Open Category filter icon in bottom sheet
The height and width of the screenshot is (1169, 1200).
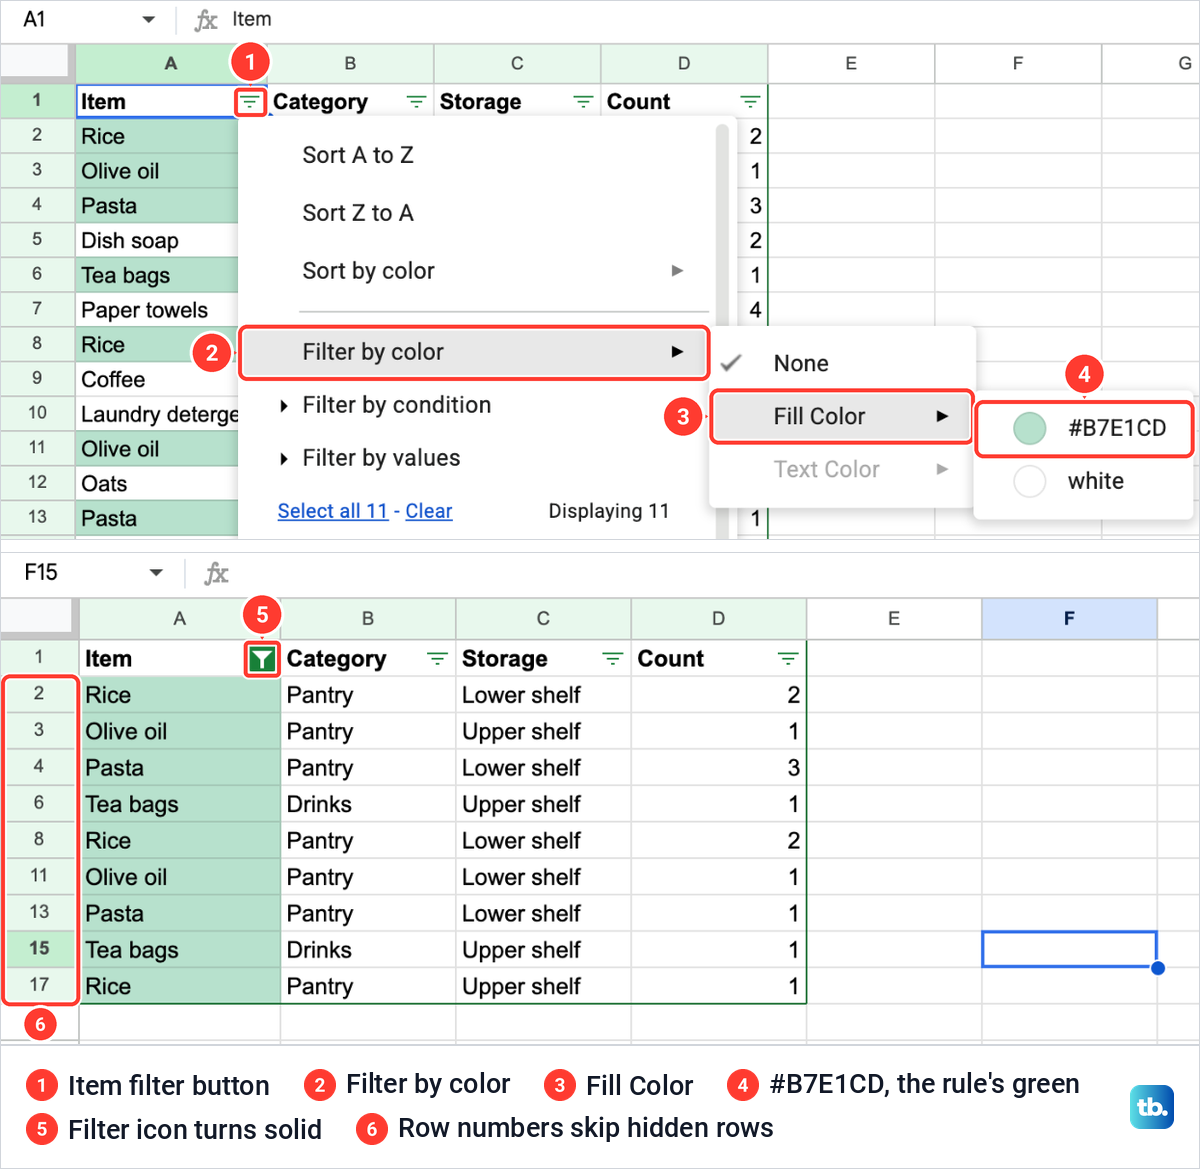(x=437, y=659)
